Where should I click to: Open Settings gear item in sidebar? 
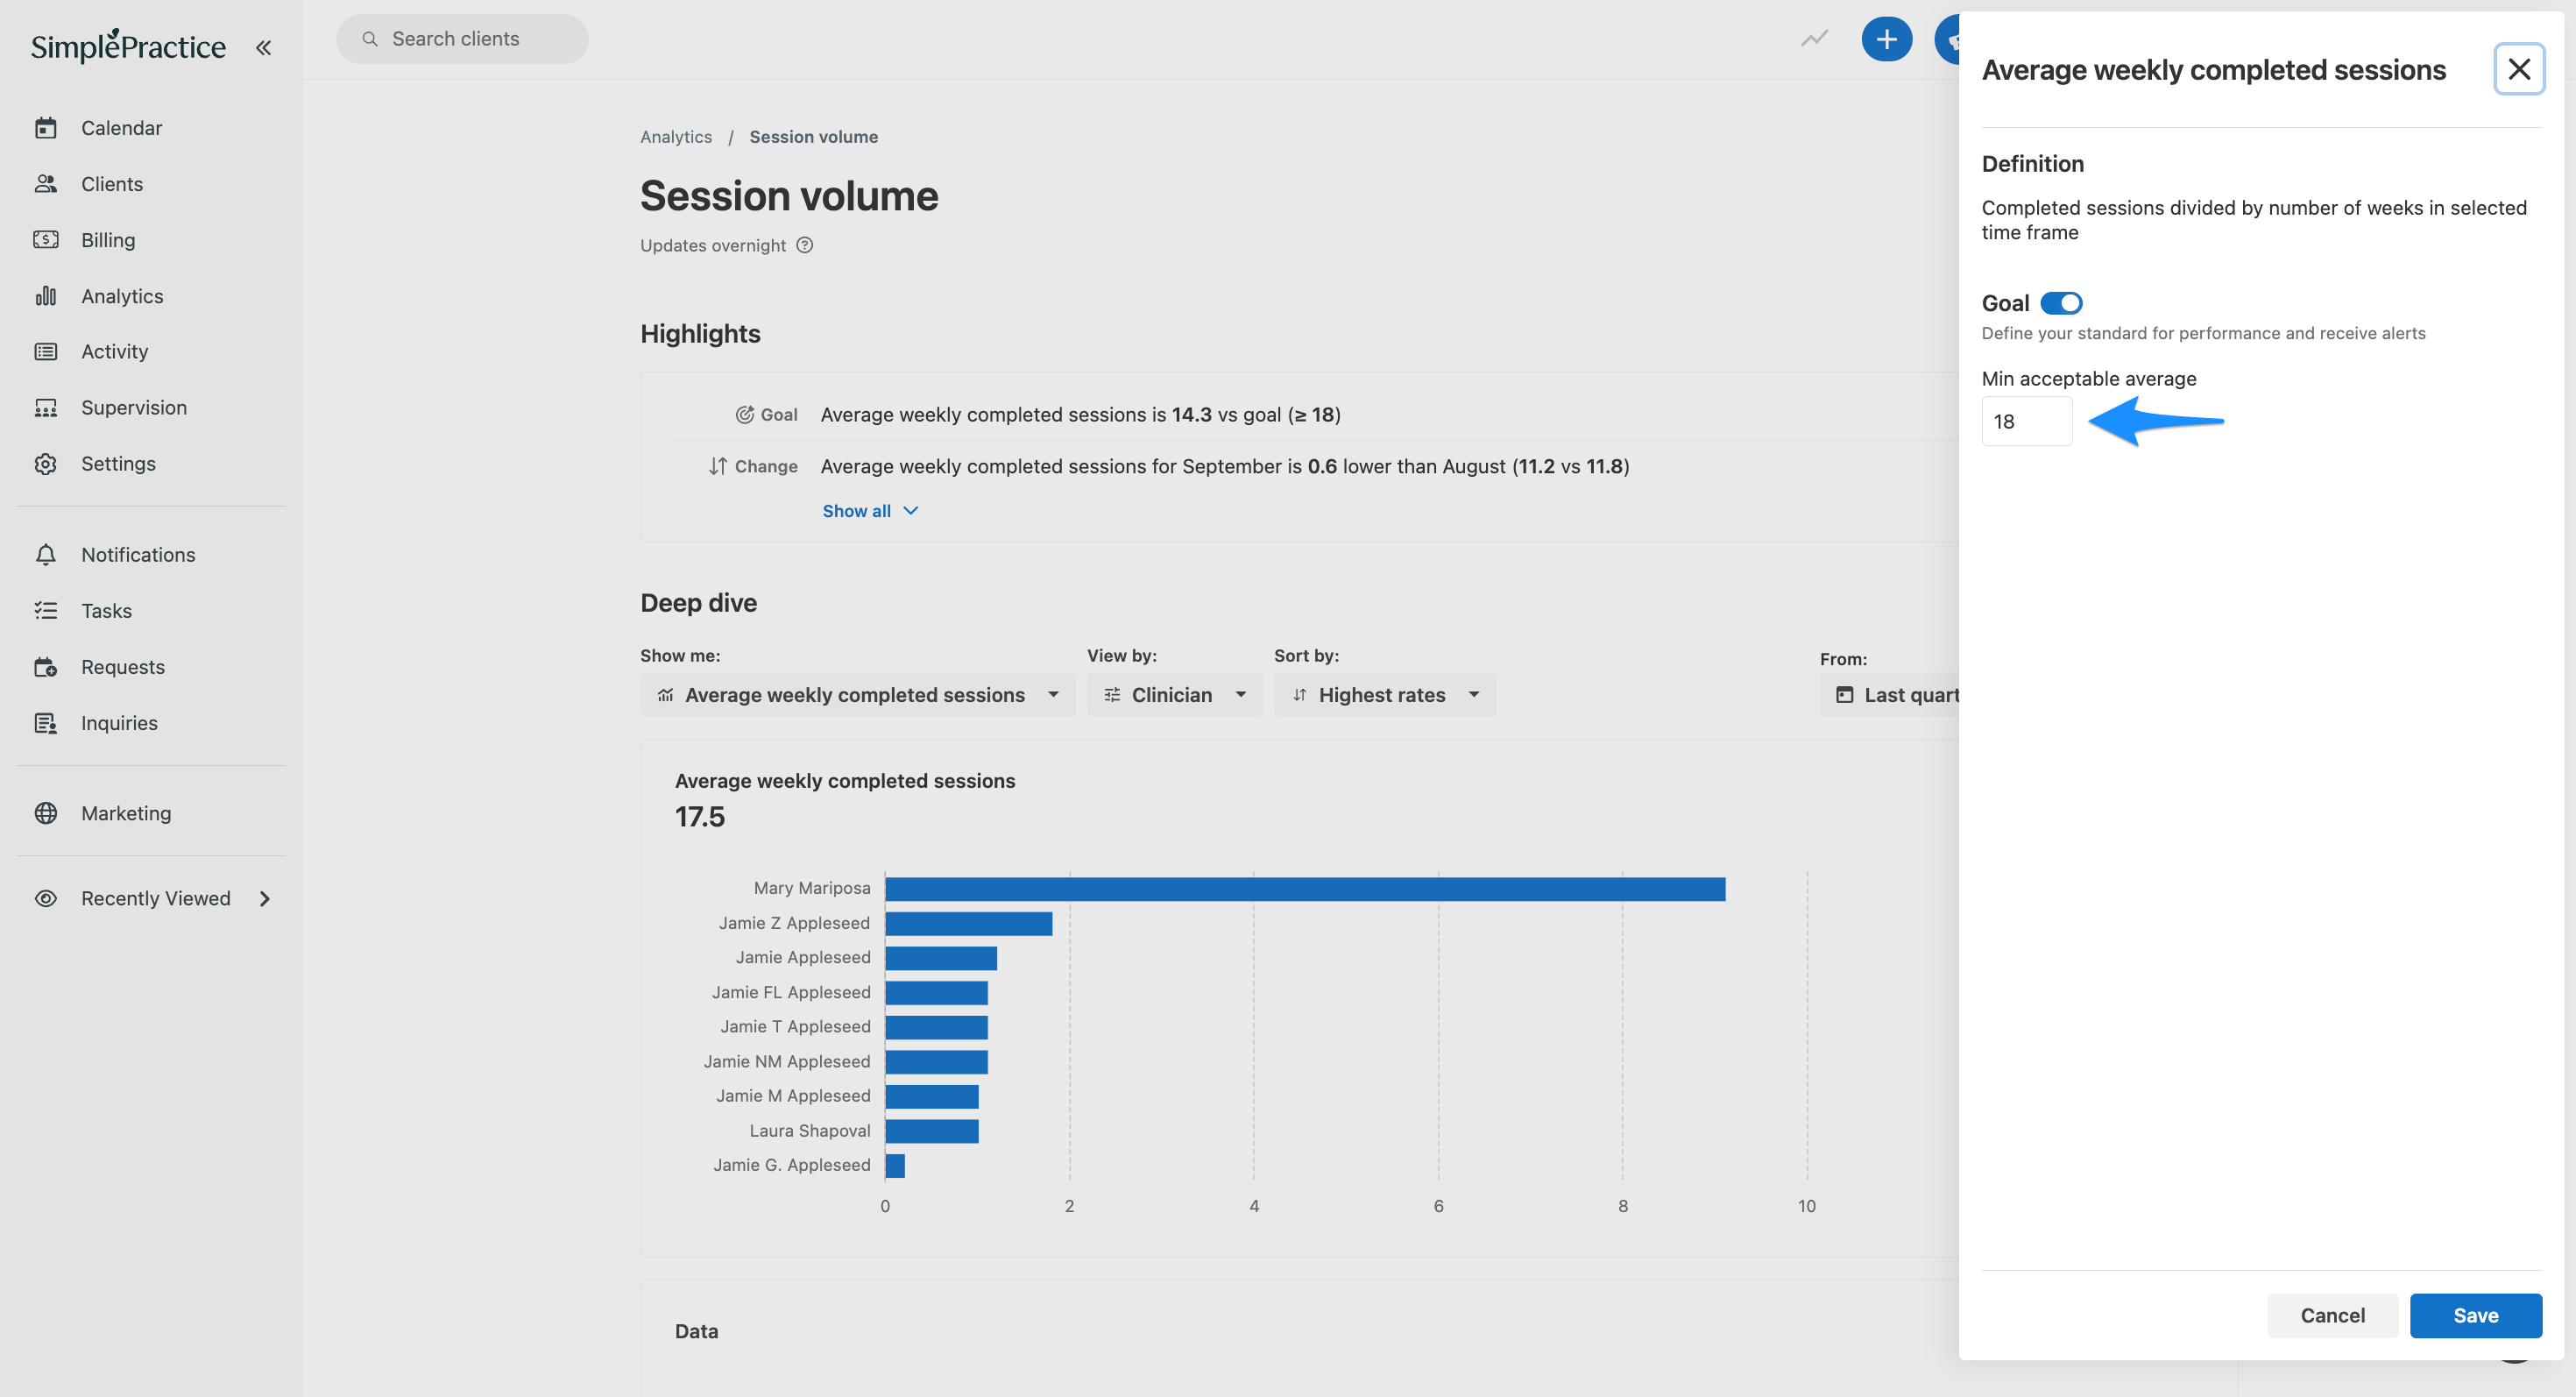[118, 463]
